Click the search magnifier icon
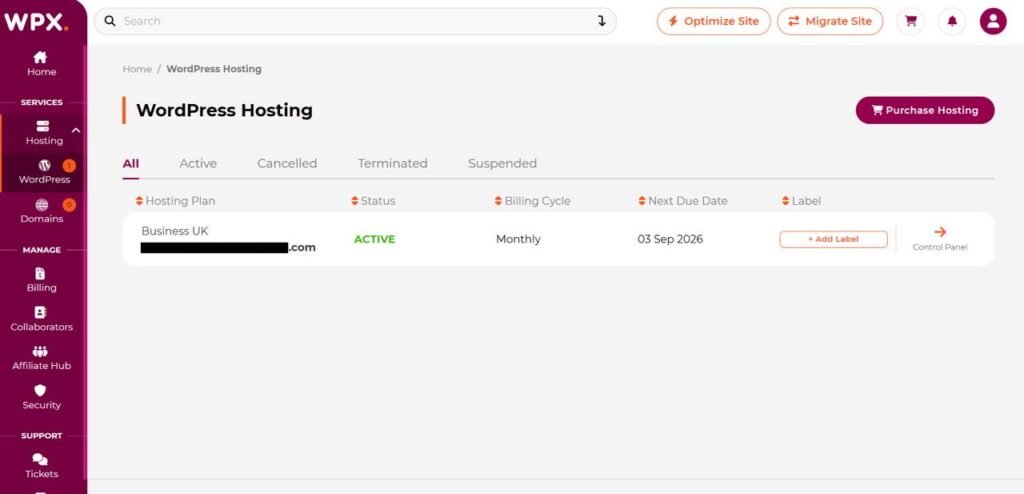 pos(110,21)
